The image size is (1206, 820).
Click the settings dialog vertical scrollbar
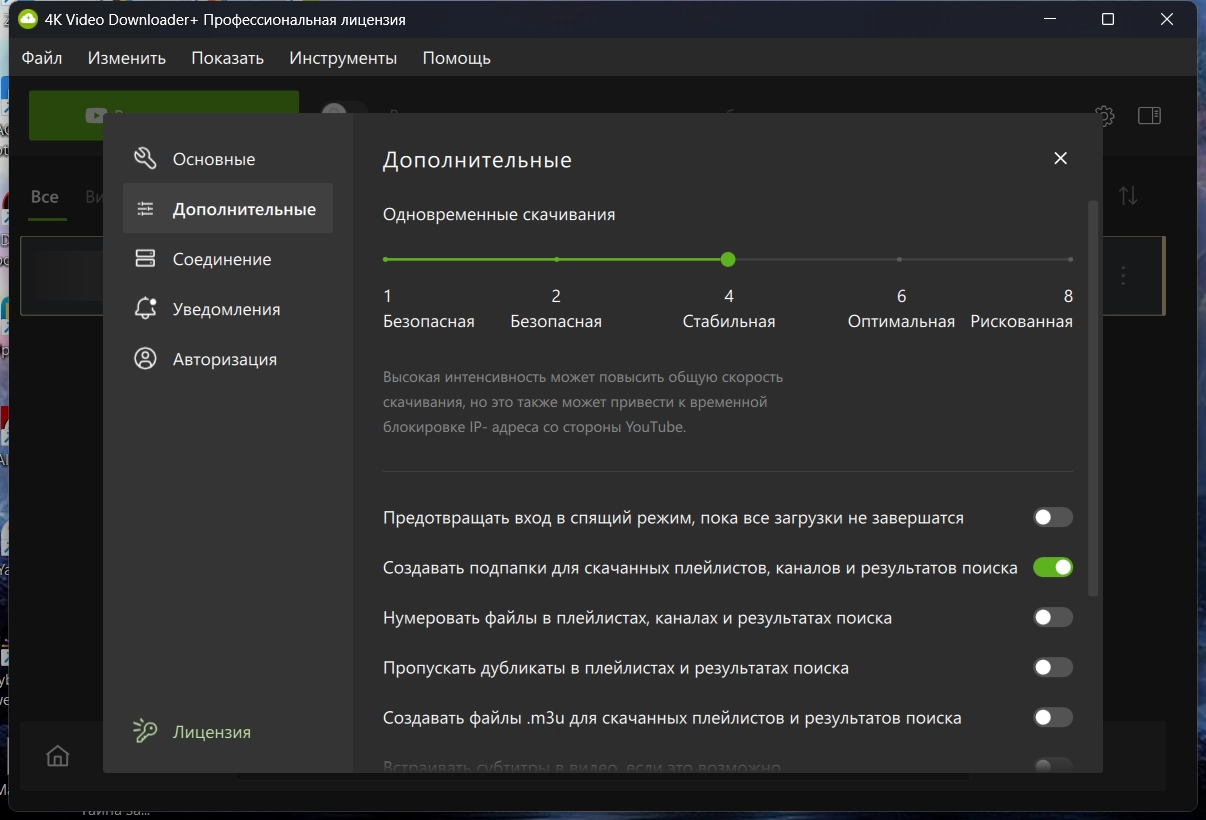1093,400
